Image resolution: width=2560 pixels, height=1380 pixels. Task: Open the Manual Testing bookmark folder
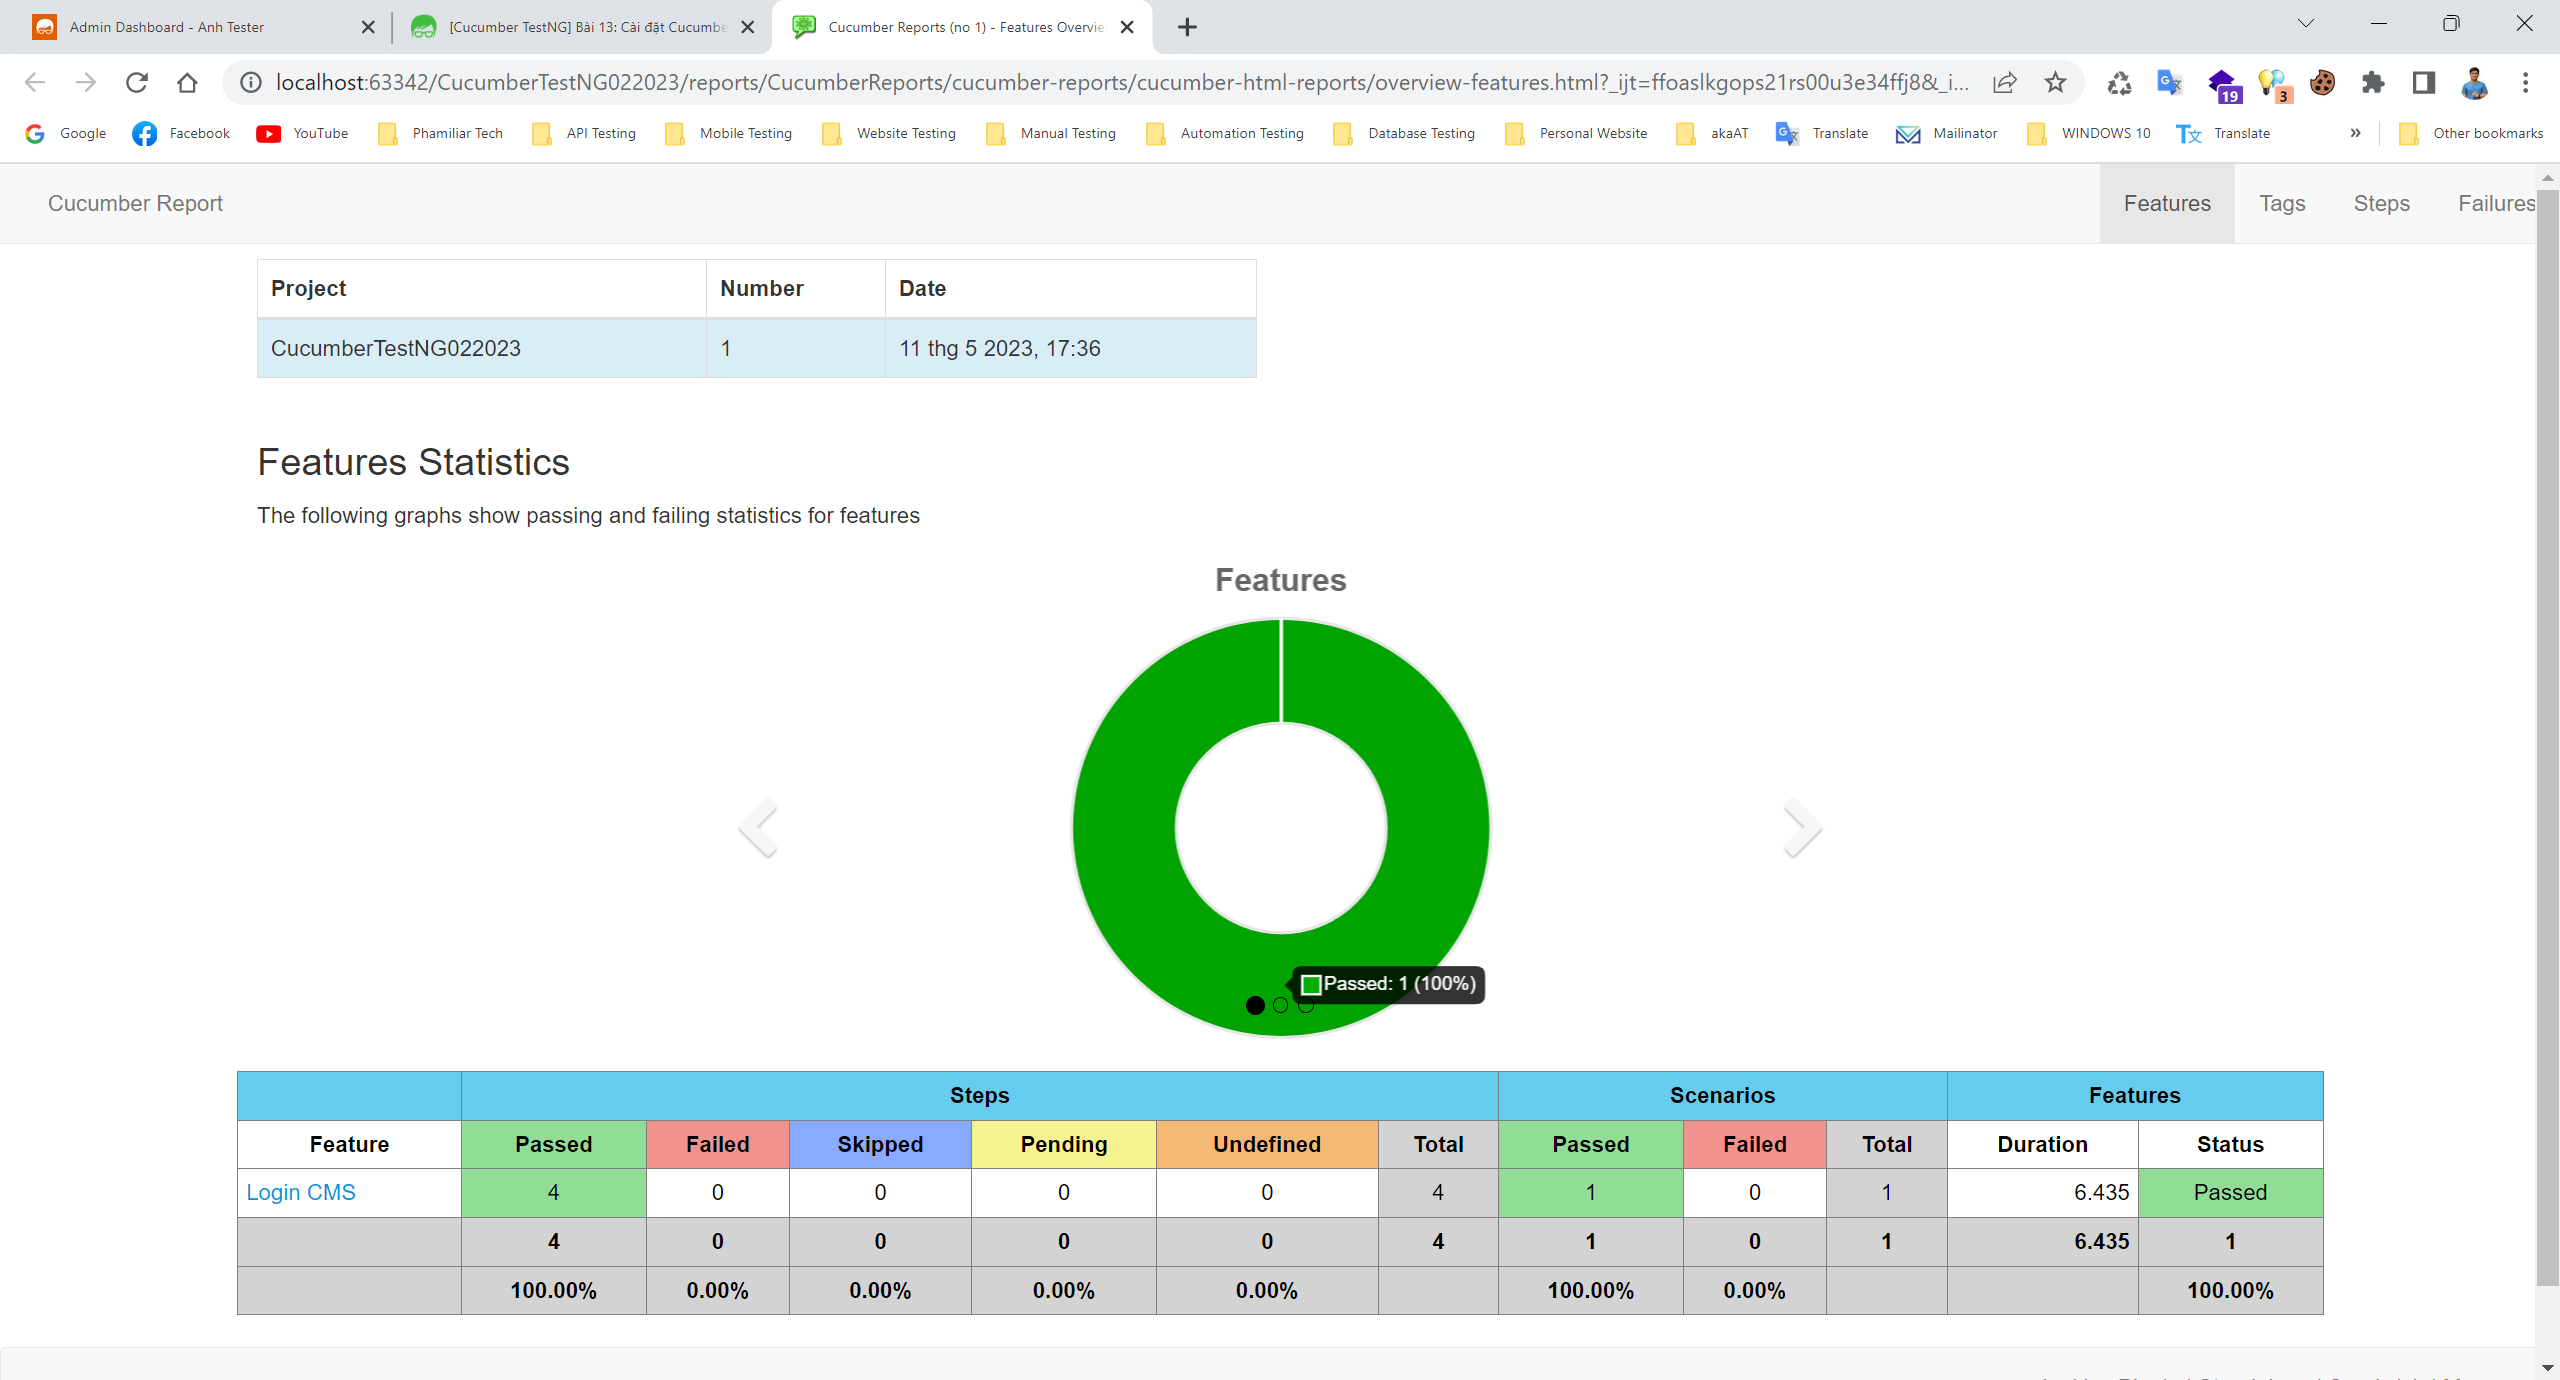click(1051, 133)
